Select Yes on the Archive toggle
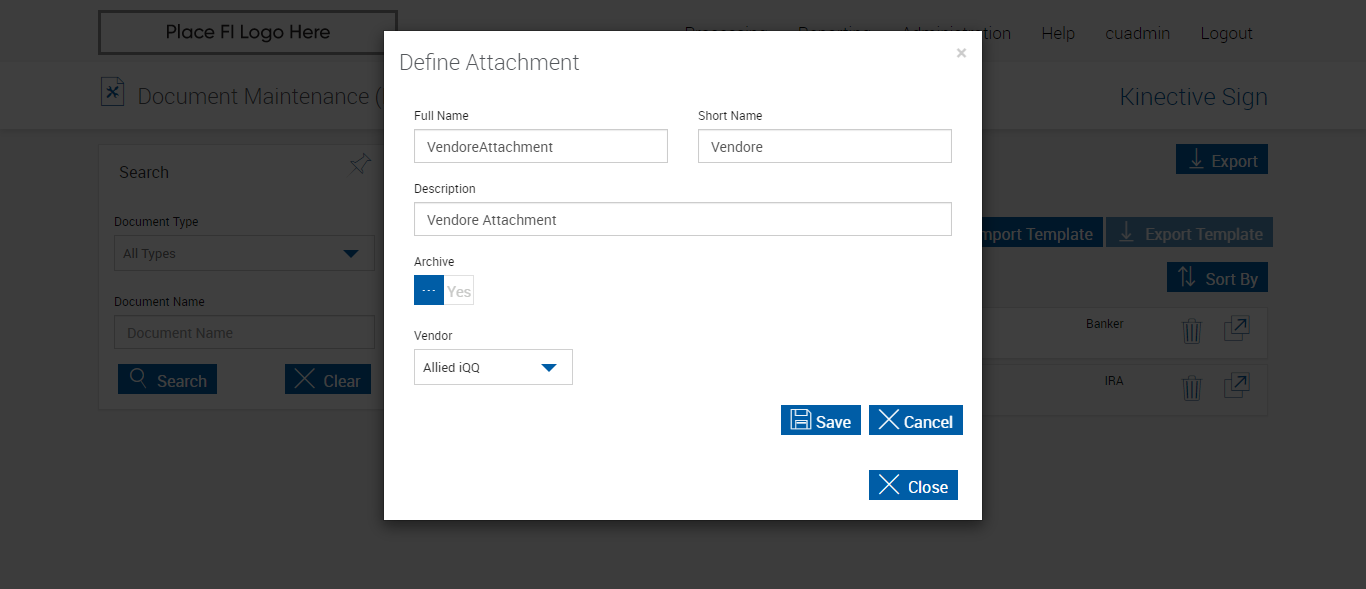 [x=459, y=291]
